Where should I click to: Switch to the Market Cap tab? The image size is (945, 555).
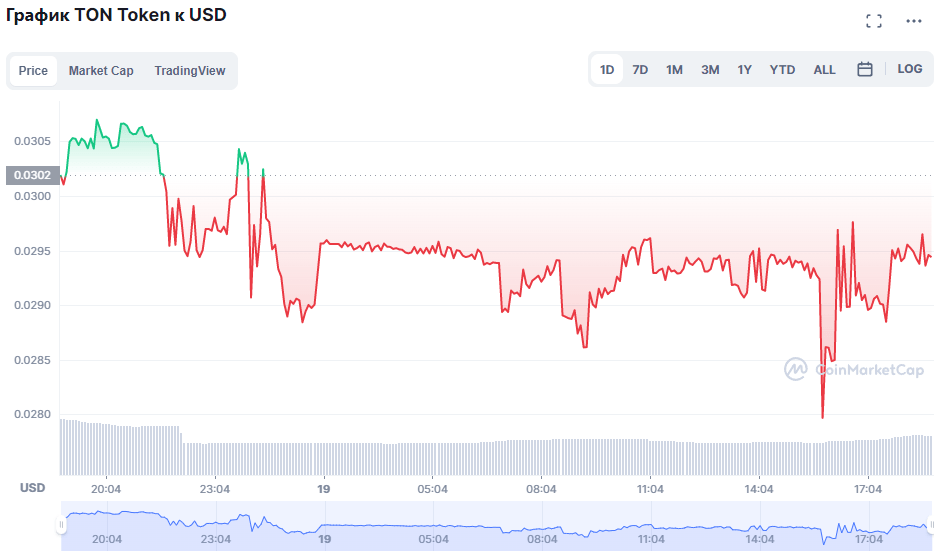(x=101, y=71)
